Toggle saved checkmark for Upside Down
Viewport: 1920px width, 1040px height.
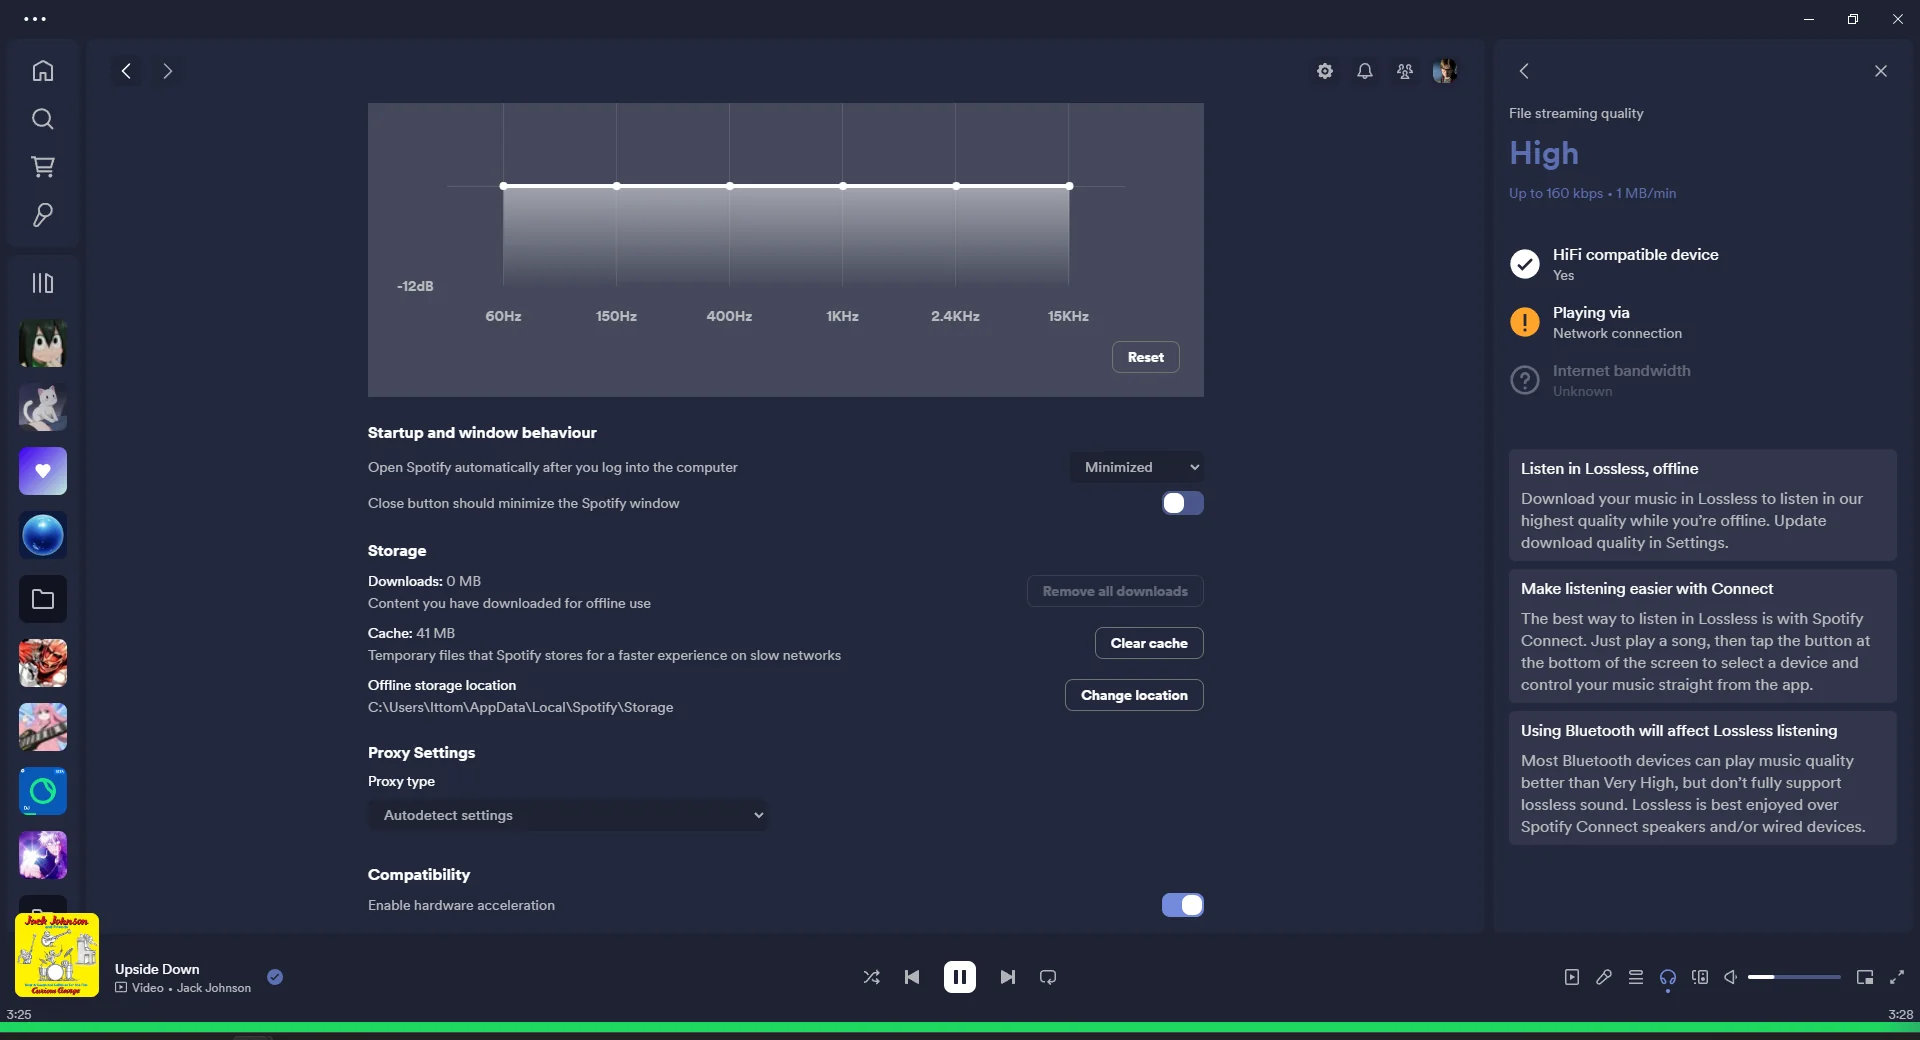[x=275, y=977]
